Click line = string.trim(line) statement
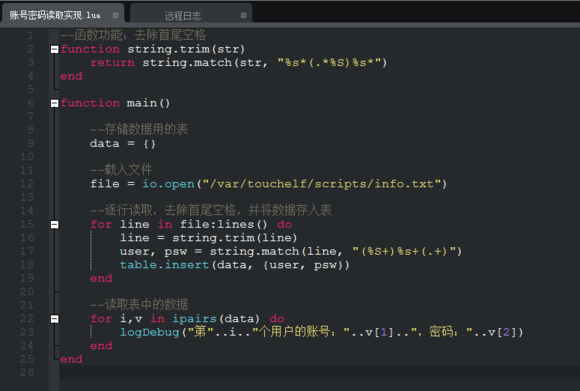This screenshot has height=391, width=580. tap(208, 238)
